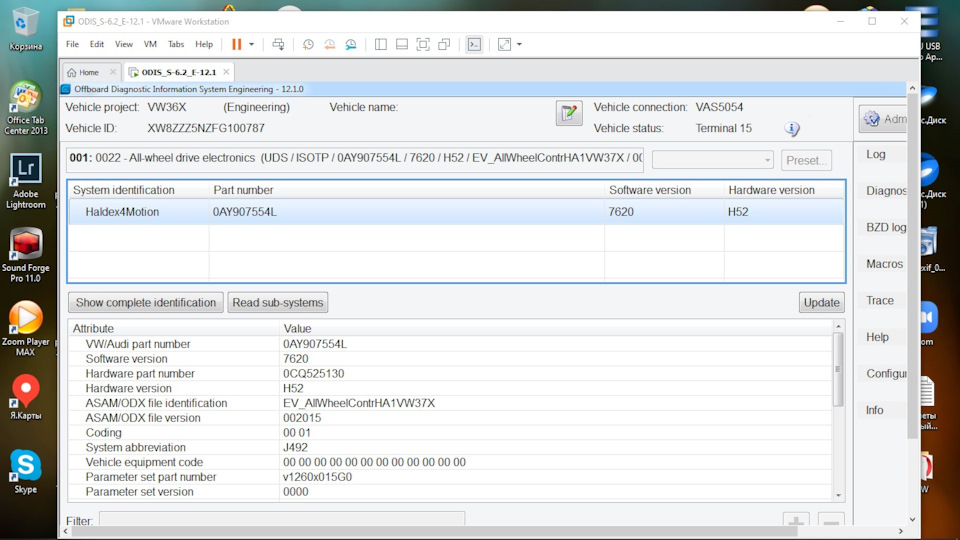960x540 pixels.
Task: Open the Macros side panel
Action: click(884, 264)
